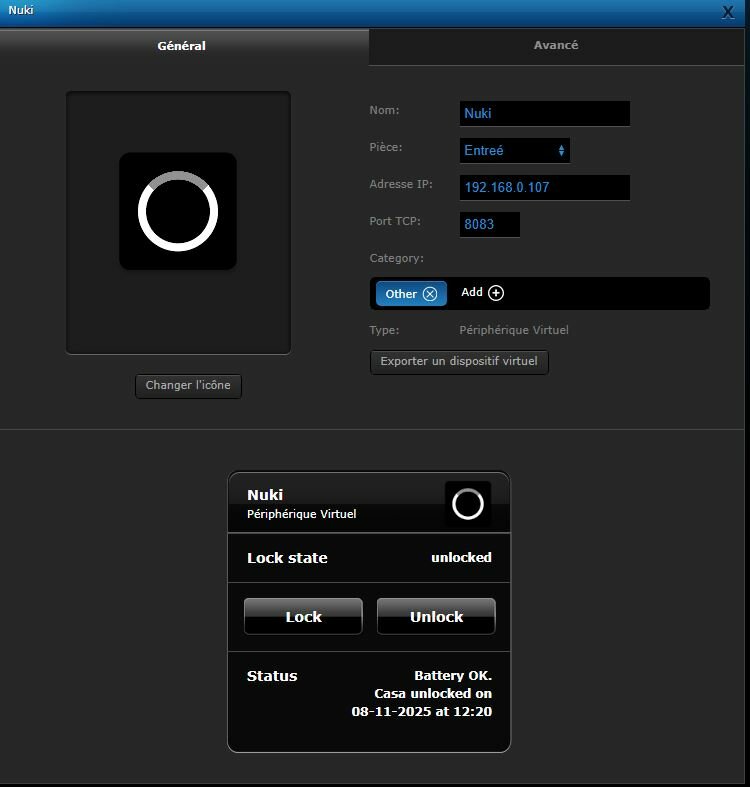Click the large Nuki icon preview
The width and height of the screenshot is (750, 787).
coord(178,211)
